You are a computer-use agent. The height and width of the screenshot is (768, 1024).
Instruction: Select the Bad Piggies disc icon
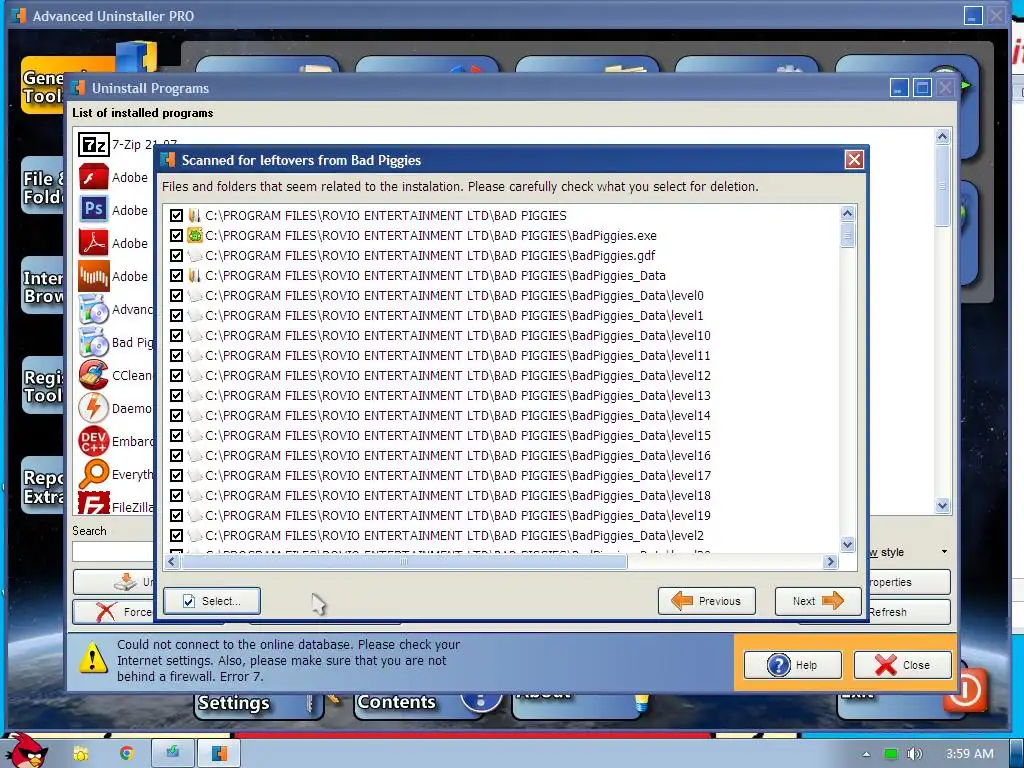click(x=93, y=342)
